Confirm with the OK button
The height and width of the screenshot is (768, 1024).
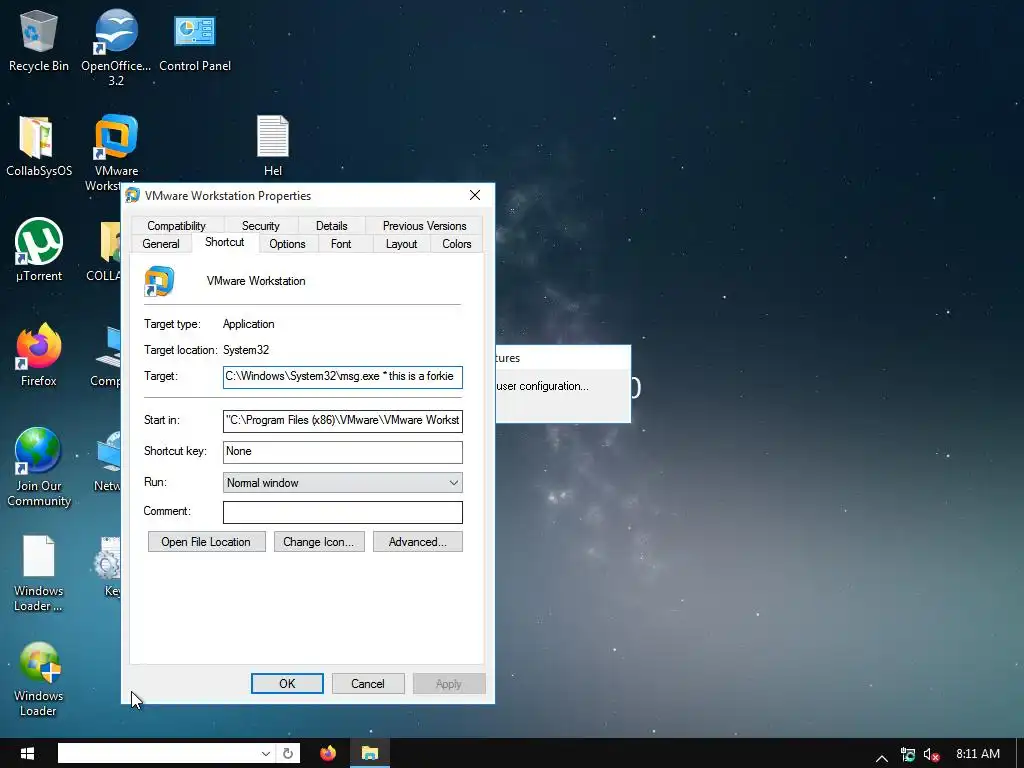[x=287, y=684]
